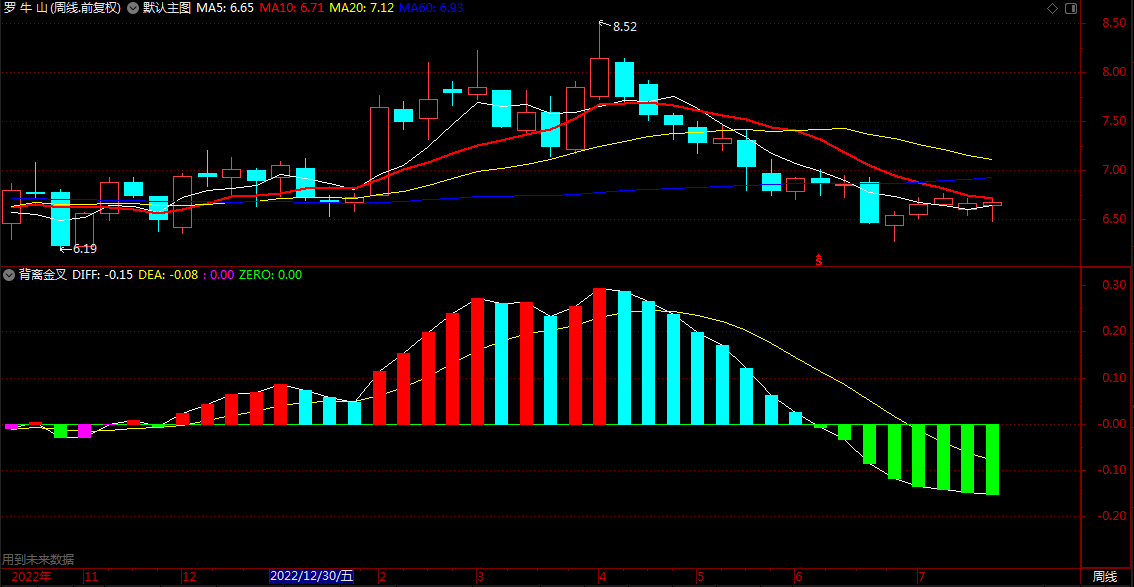1134x587 pixels.
Task: Click the tallest red MACD histogram bar
Action: point(600,356)
